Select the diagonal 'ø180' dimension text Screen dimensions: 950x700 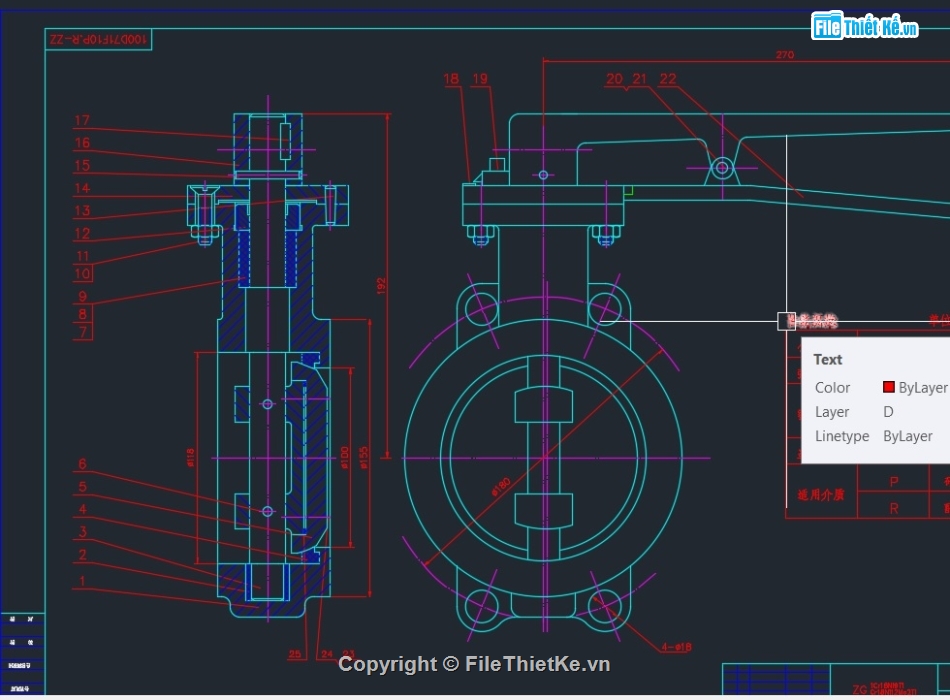[x=500, y=487]
